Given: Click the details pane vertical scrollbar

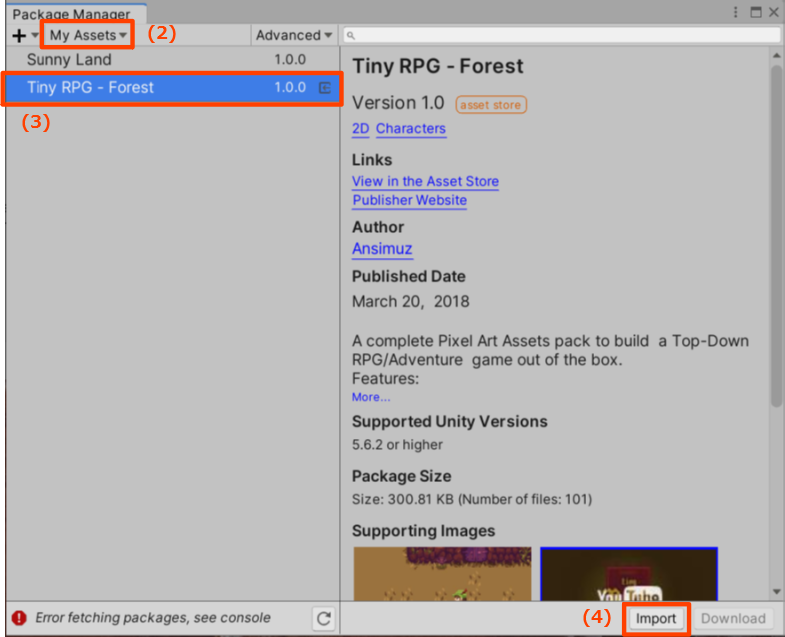Looking at the screenshot, I should [776, 235].
